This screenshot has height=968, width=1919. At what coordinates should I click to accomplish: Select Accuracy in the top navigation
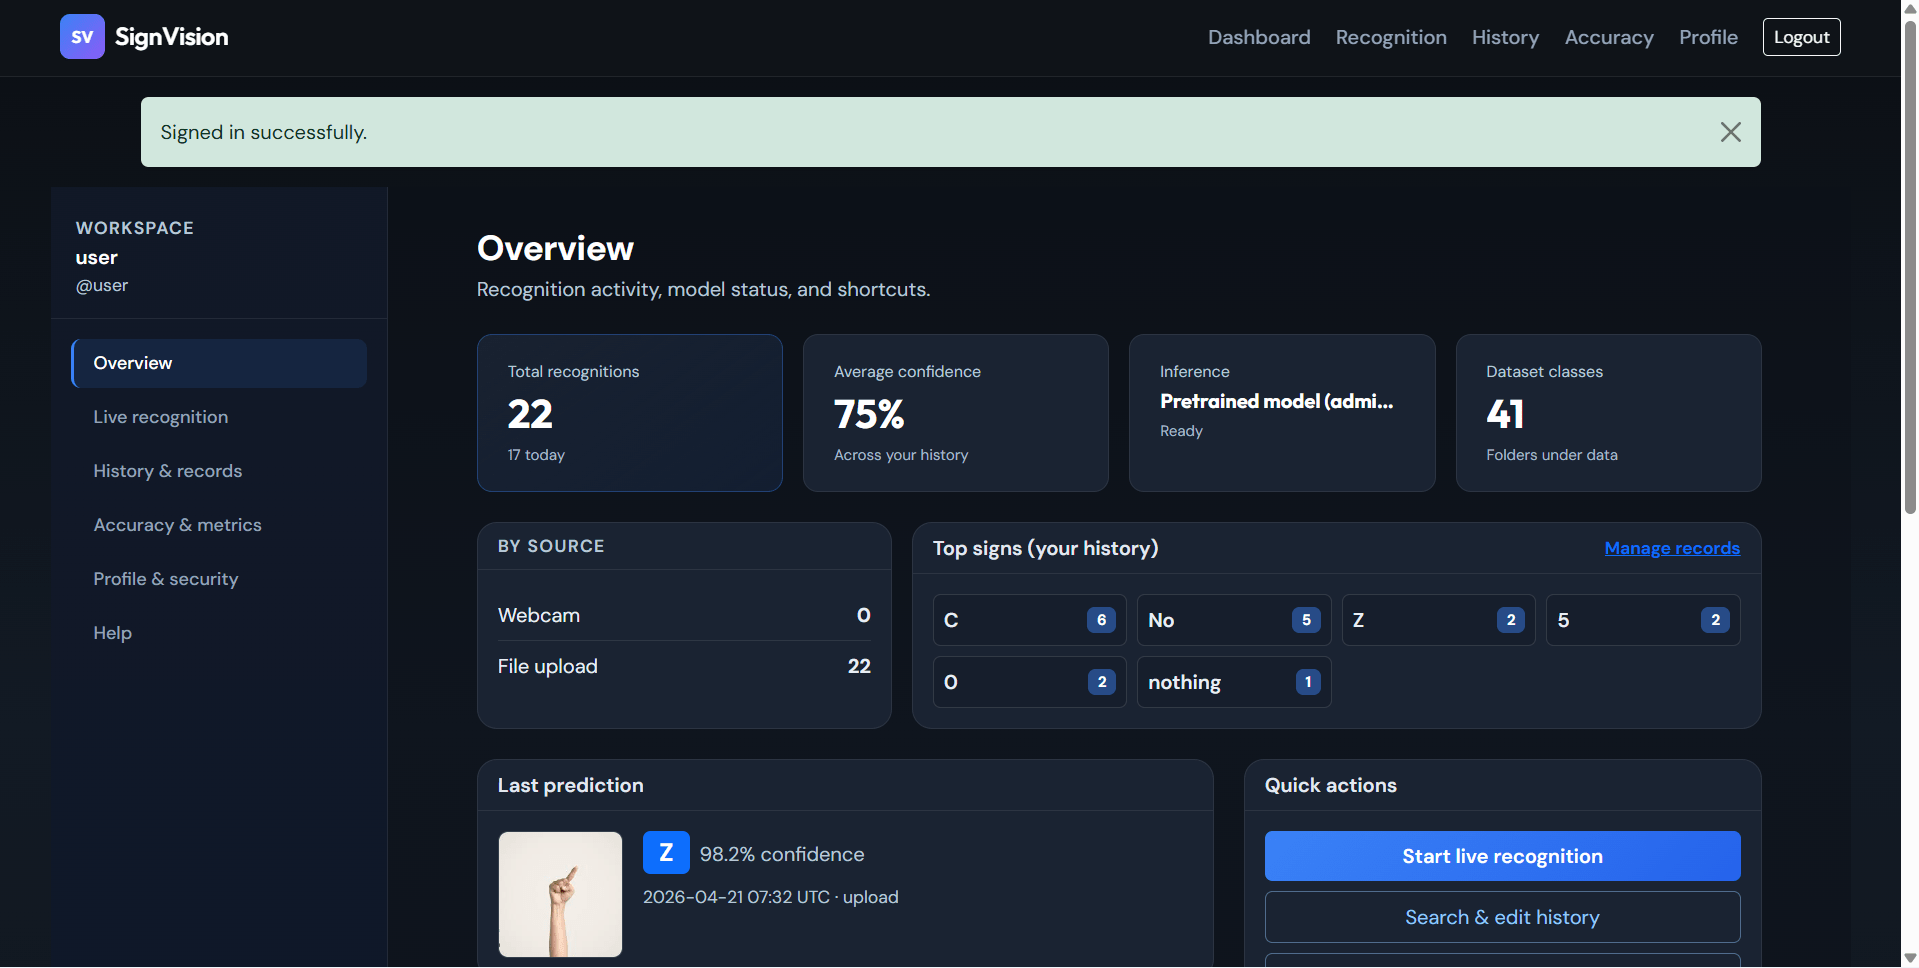click(x=1609, y=37)
